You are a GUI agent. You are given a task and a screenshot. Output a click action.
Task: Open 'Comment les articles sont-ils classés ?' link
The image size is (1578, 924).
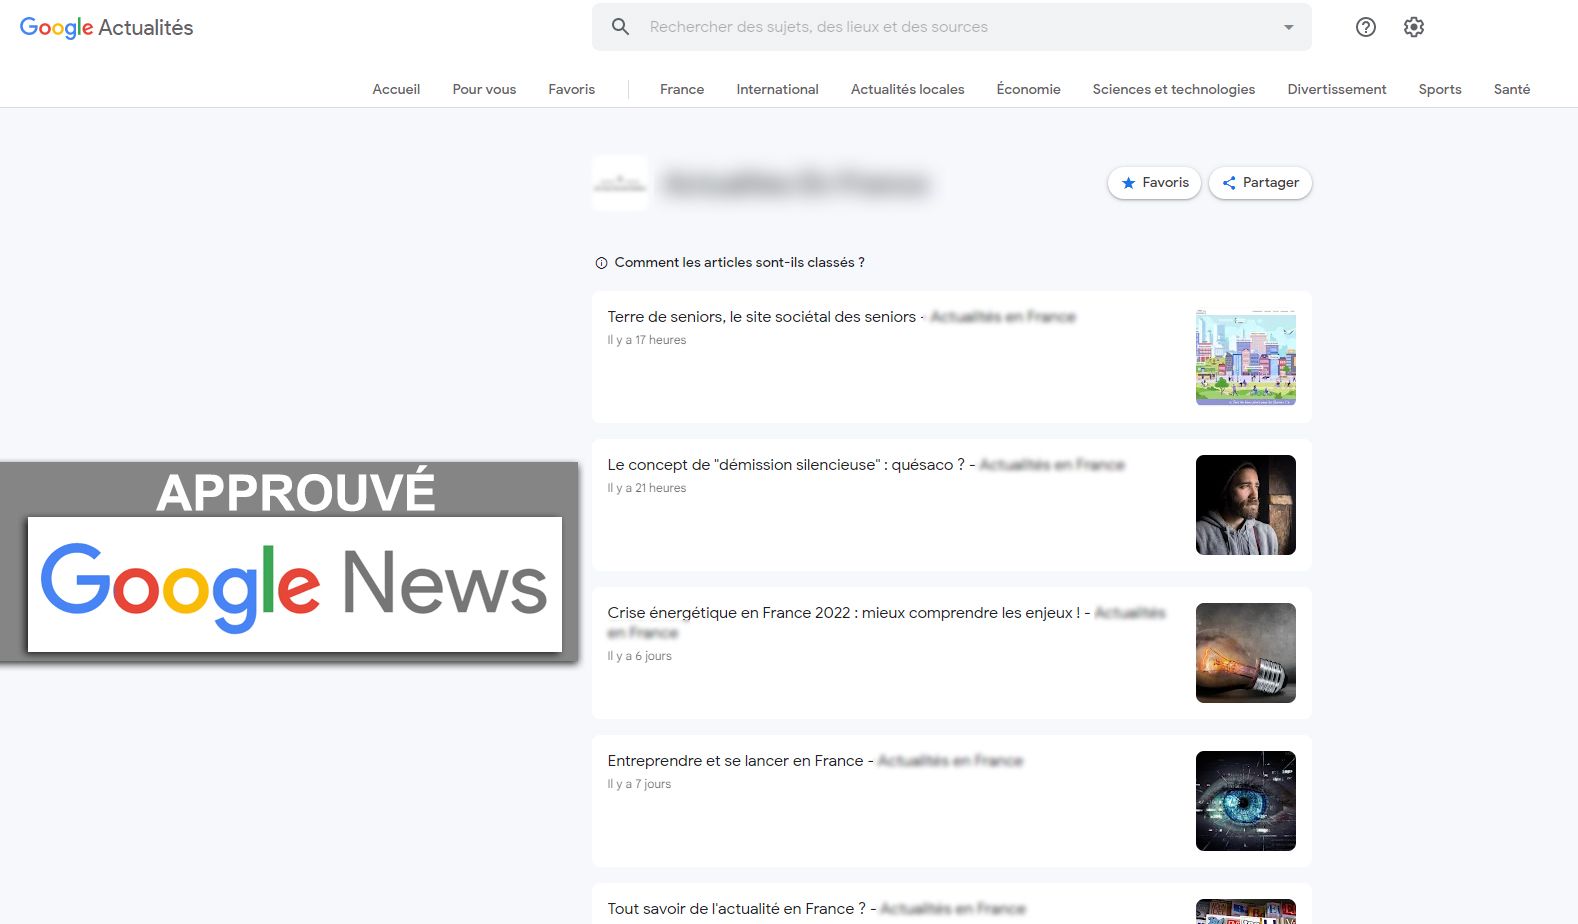point(739,262)
